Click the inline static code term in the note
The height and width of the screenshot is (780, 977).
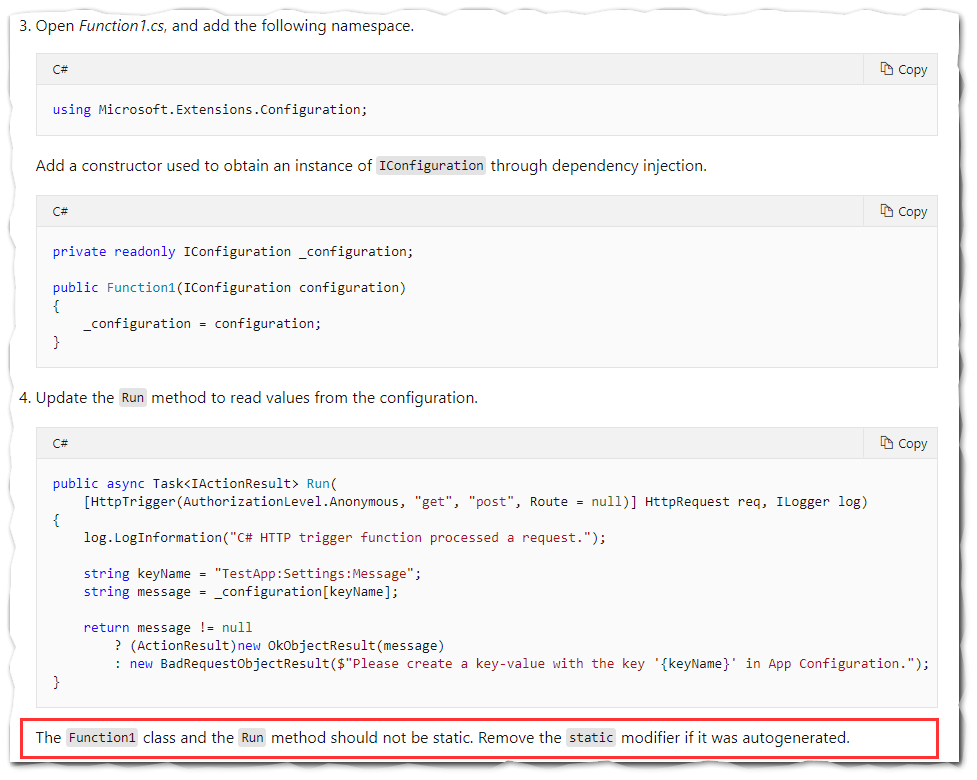(x=591, y=738)
